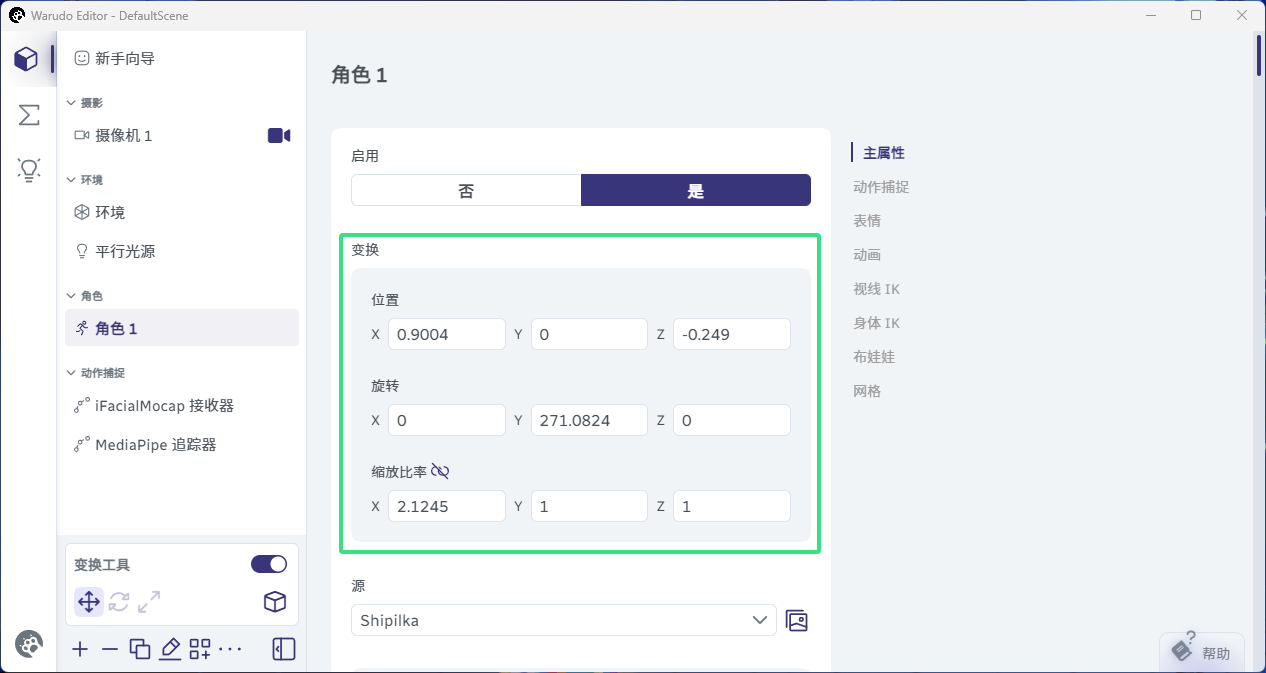Select MediaPipe 追踪器 asset
Viewport: 1266px width, 673px height.
coord(182,444)
